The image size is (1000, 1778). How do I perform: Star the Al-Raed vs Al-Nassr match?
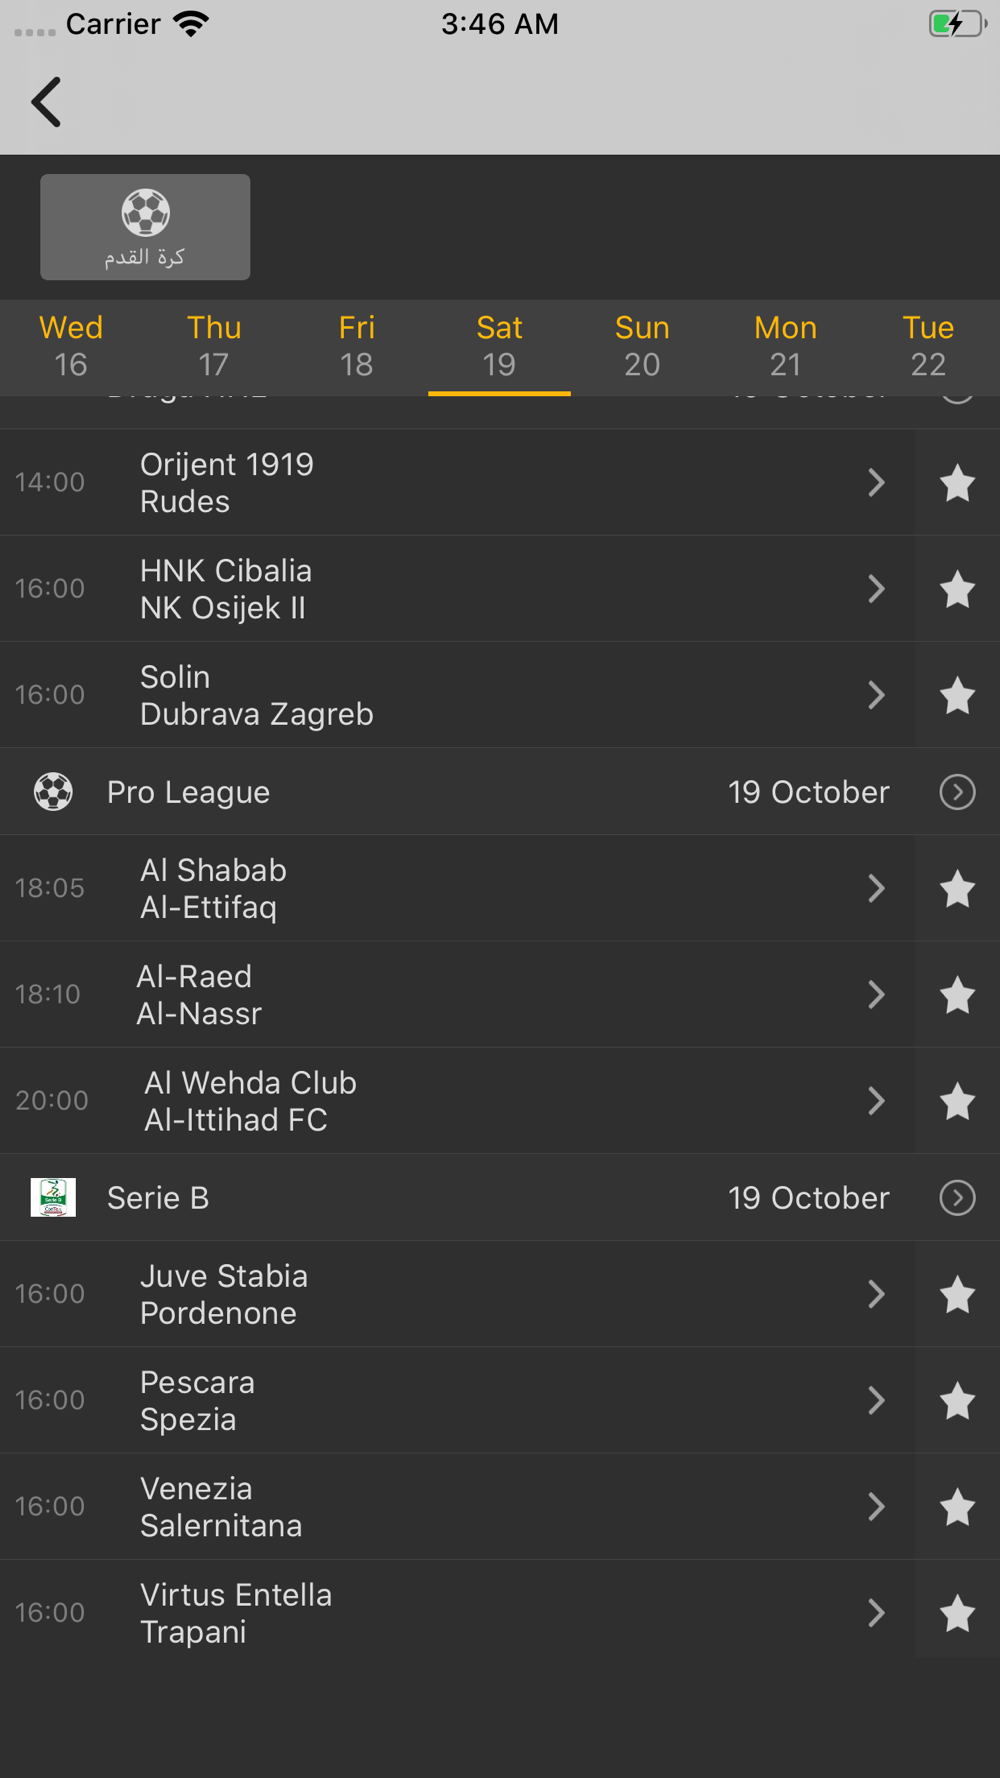(957, 995)
